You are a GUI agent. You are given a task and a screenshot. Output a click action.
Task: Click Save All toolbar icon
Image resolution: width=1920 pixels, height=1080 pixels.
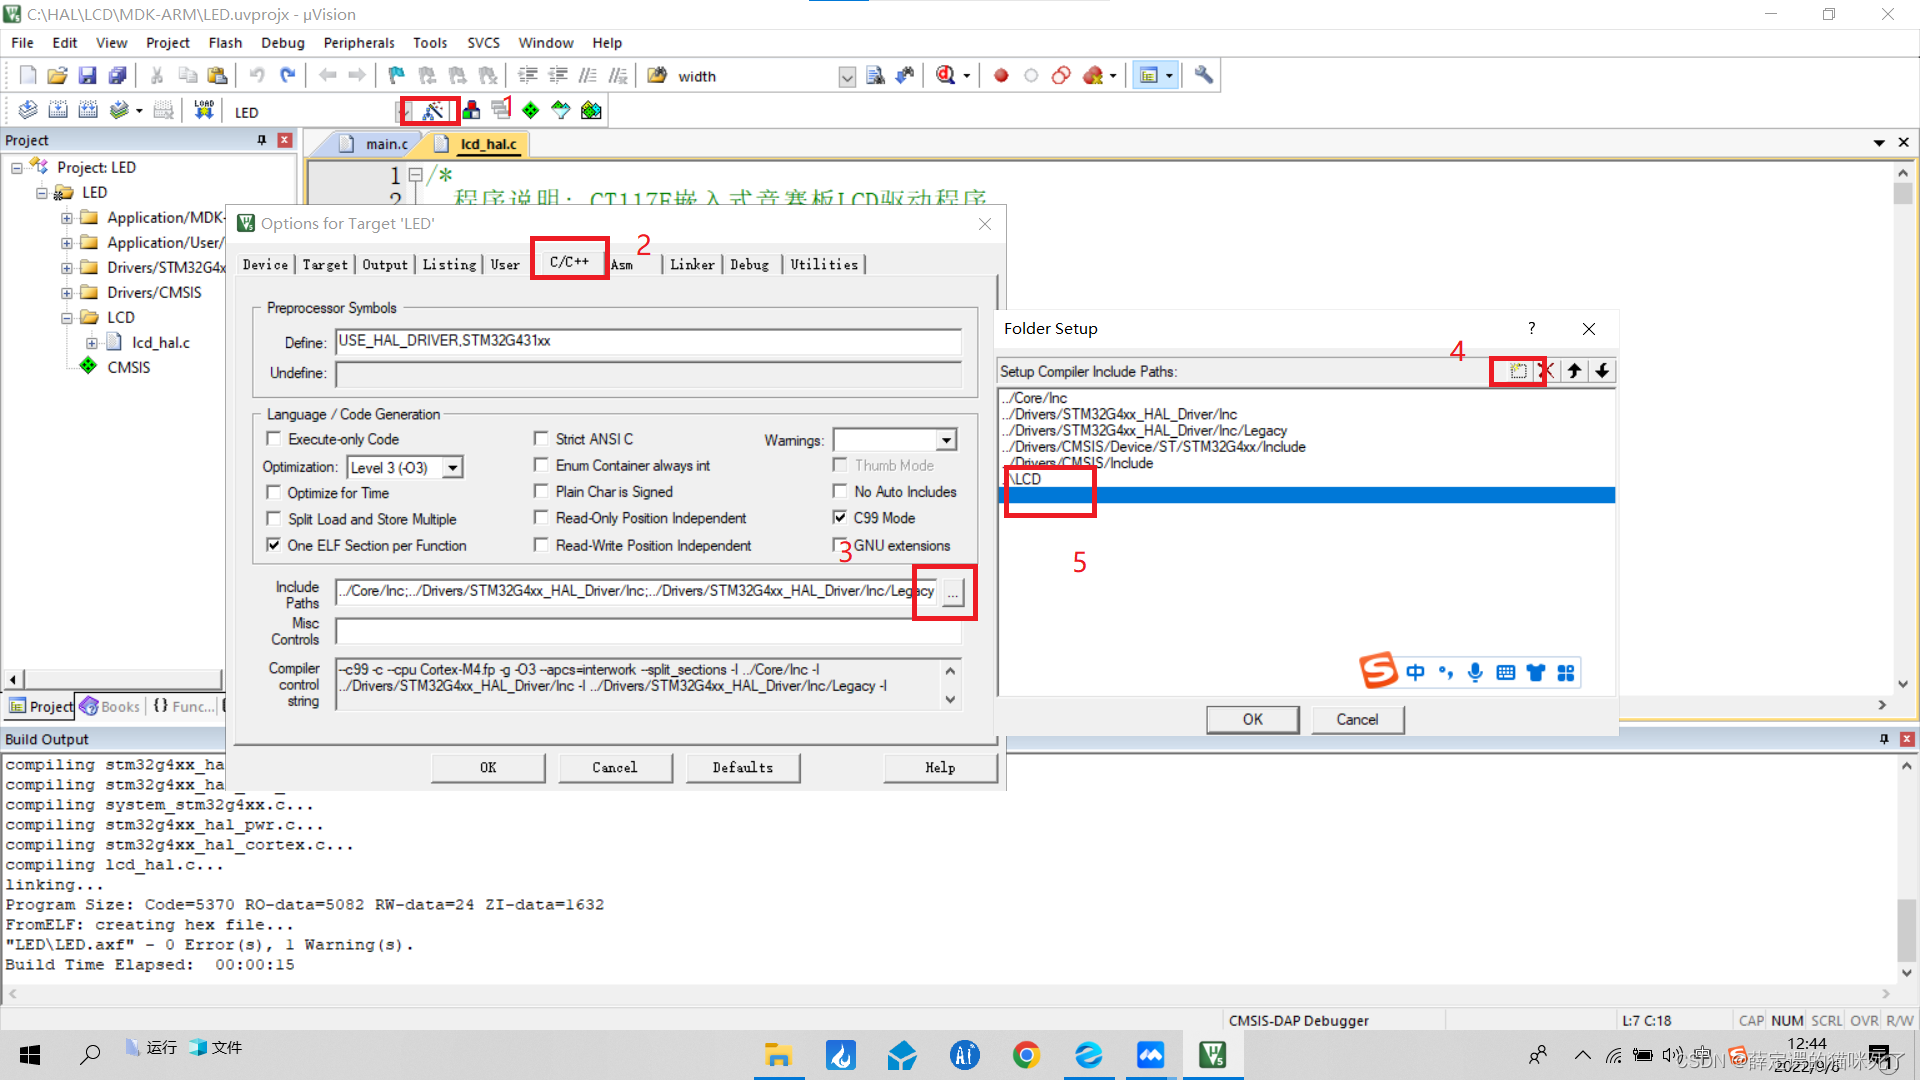point(118,76)
